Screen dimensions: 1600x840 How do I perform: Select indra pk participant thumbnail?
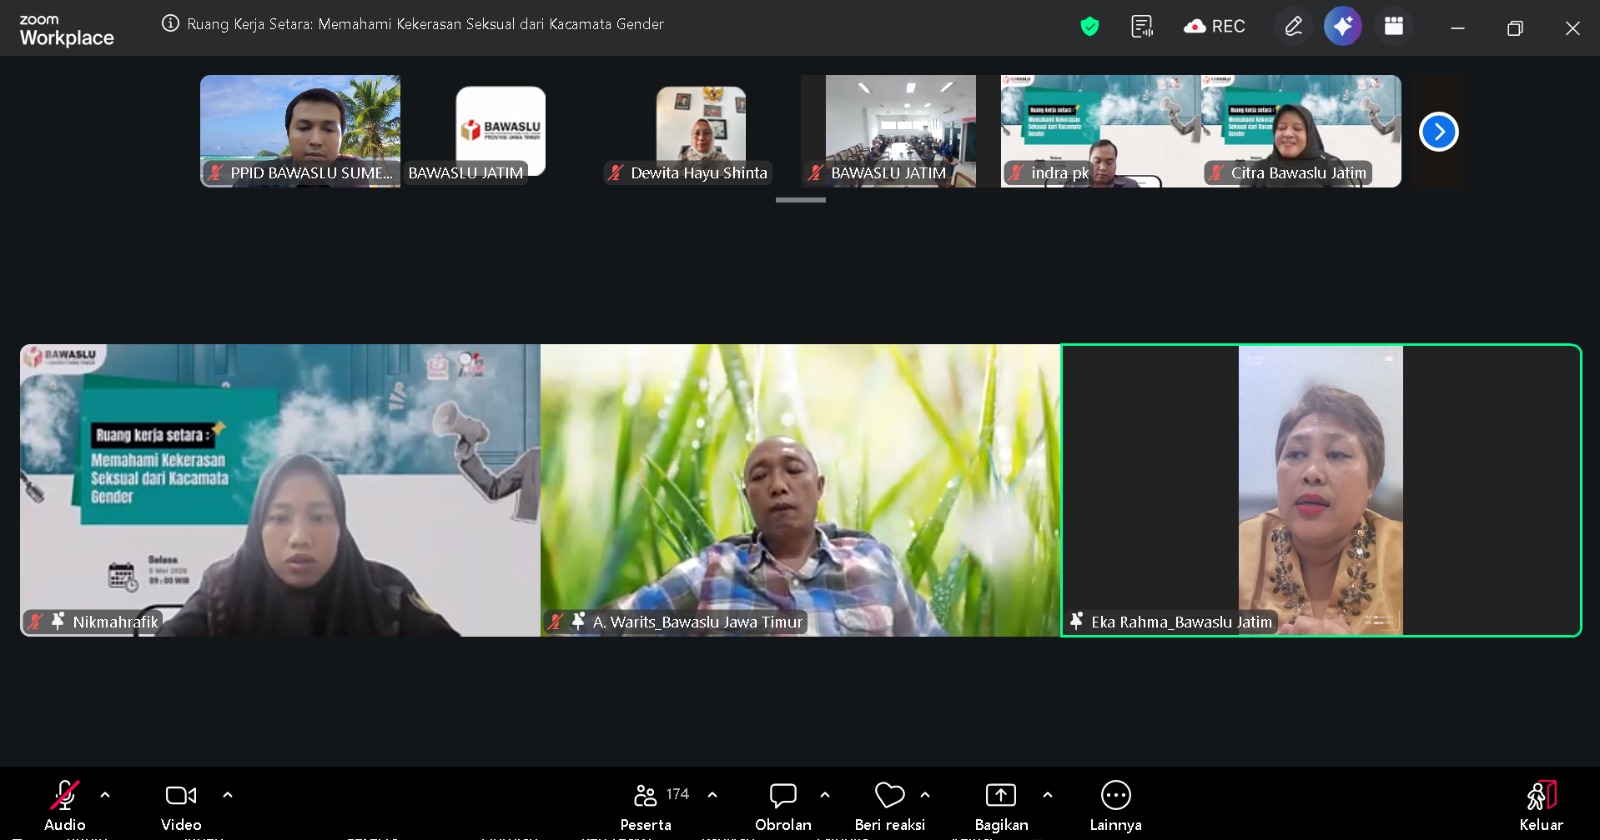[1100, 131]
